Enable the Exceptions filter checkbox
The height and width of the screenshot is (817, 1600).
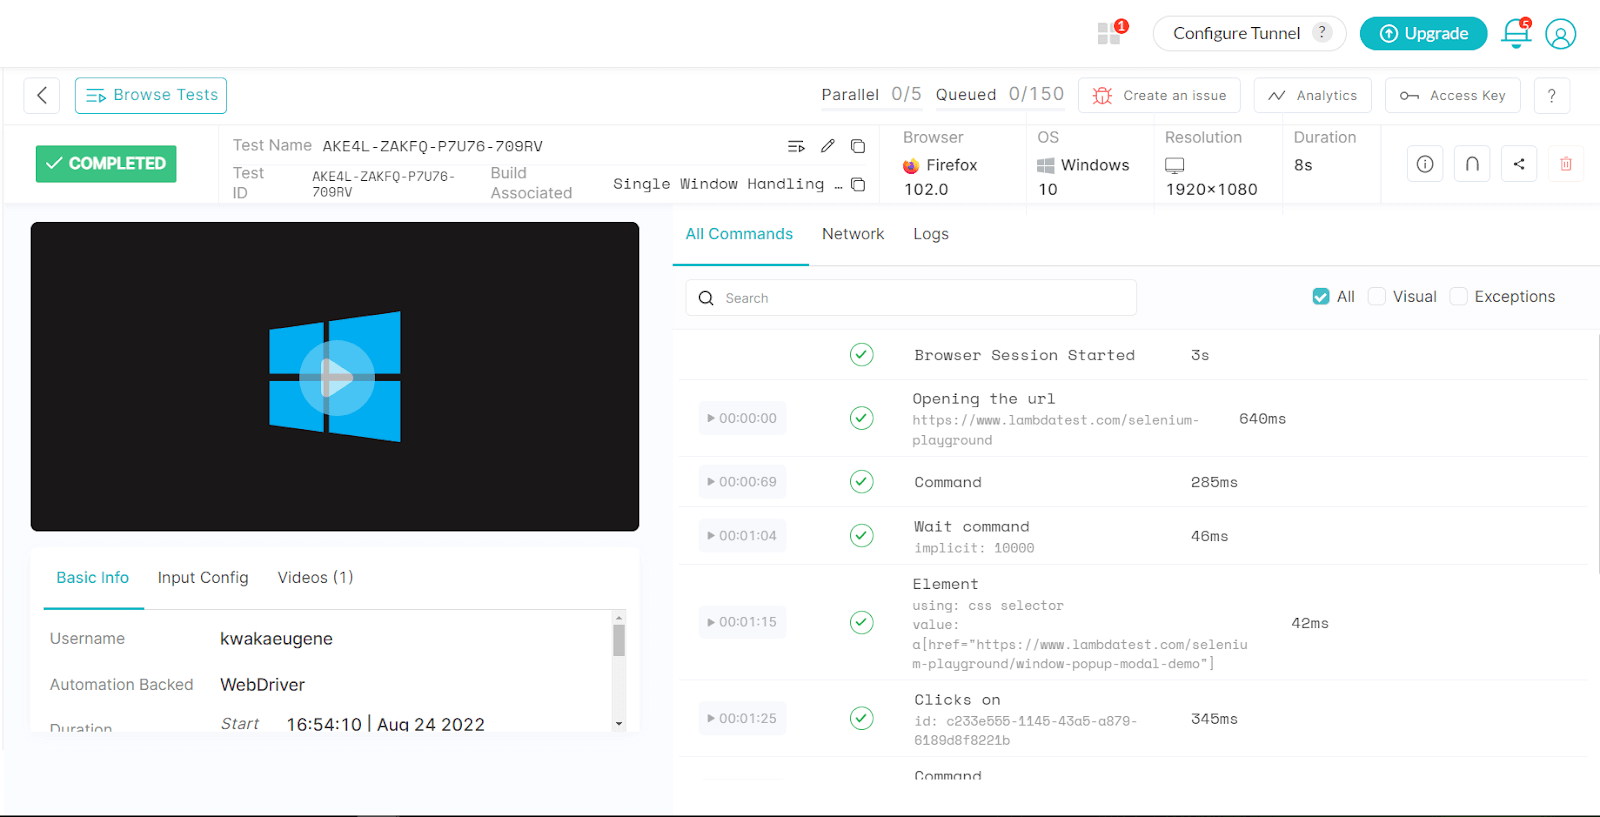click(x=1459, y=297)
